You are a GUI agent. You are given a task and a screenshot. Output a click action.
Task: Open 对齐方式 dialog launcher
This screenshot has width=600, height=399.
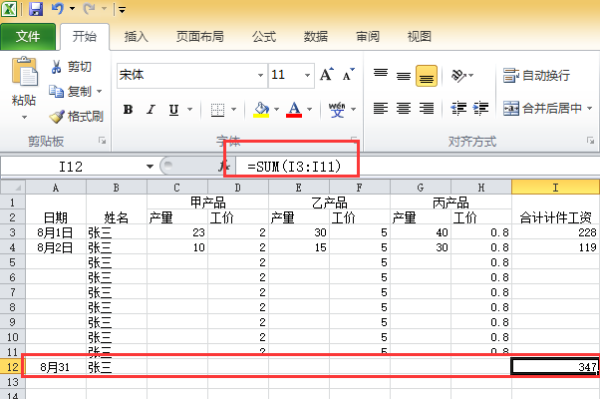[590, 141]
